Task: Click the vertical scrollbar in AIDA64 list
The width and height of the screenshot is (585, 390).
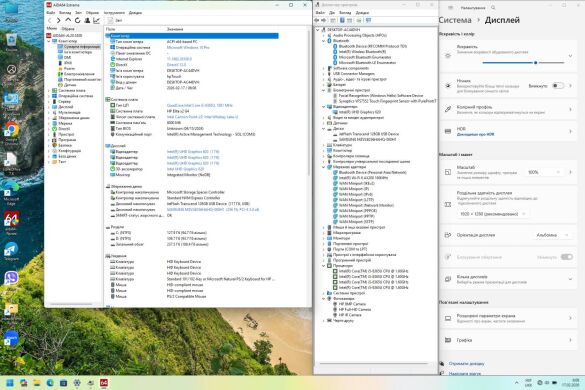Action: click(x=309, y=104)
